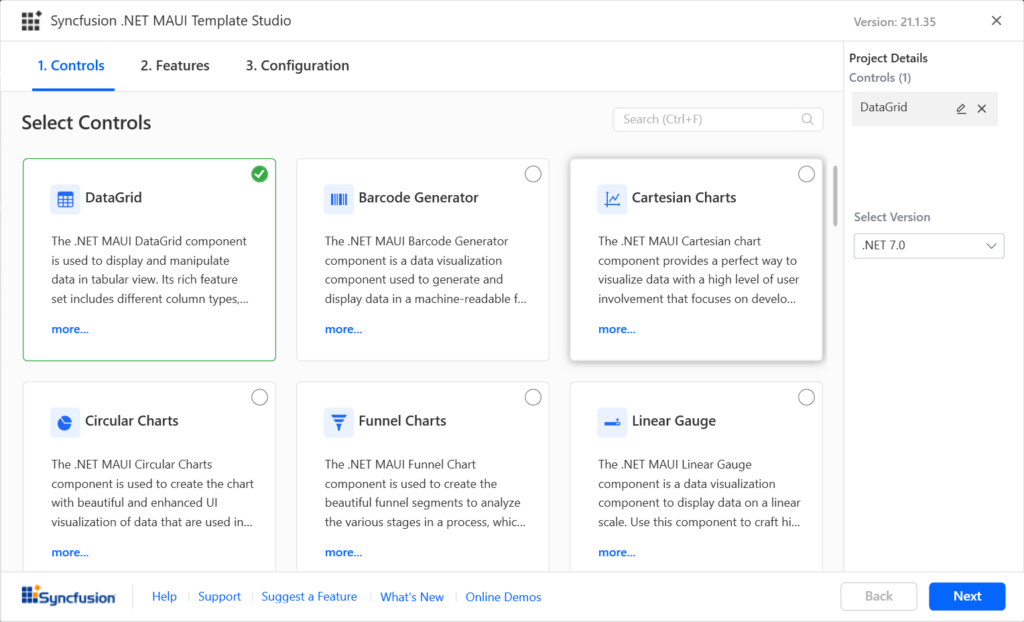This screenshot has width=1024, height=622.
Task: Open the What's New link
Action: click(x=412, y=597)
